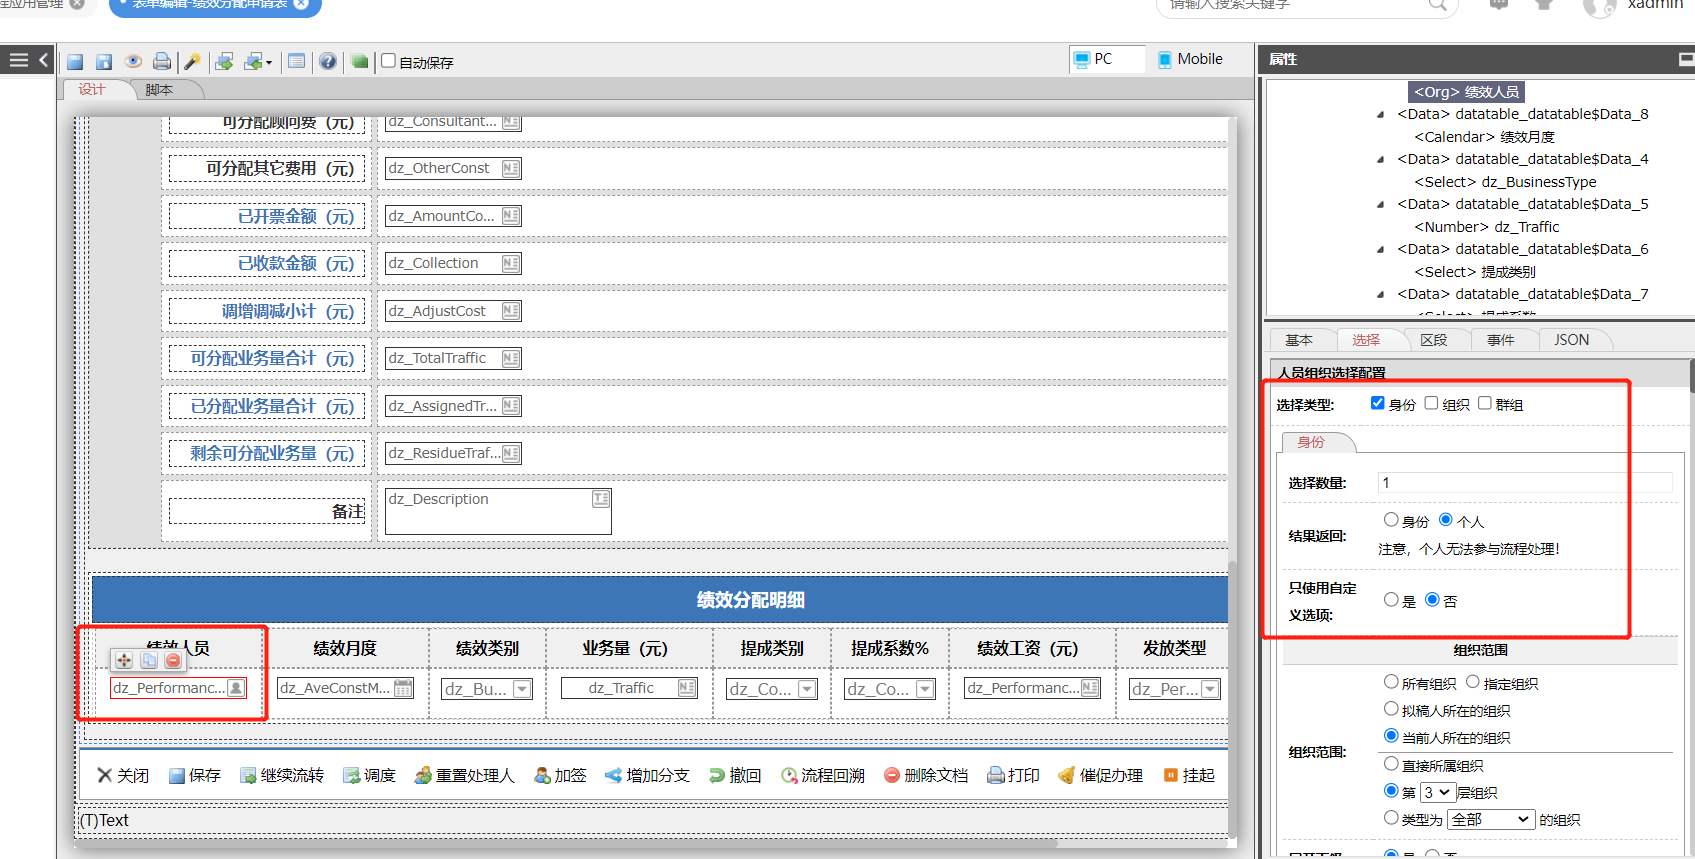Open the JSON properties tab
This screenshot has height=859, width=1695.
(x=1572, y=340)
